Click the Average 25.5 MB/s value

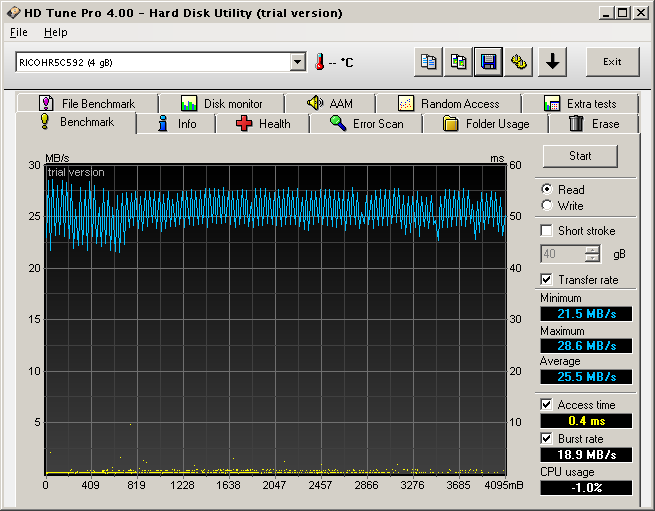tap(586, 376)
